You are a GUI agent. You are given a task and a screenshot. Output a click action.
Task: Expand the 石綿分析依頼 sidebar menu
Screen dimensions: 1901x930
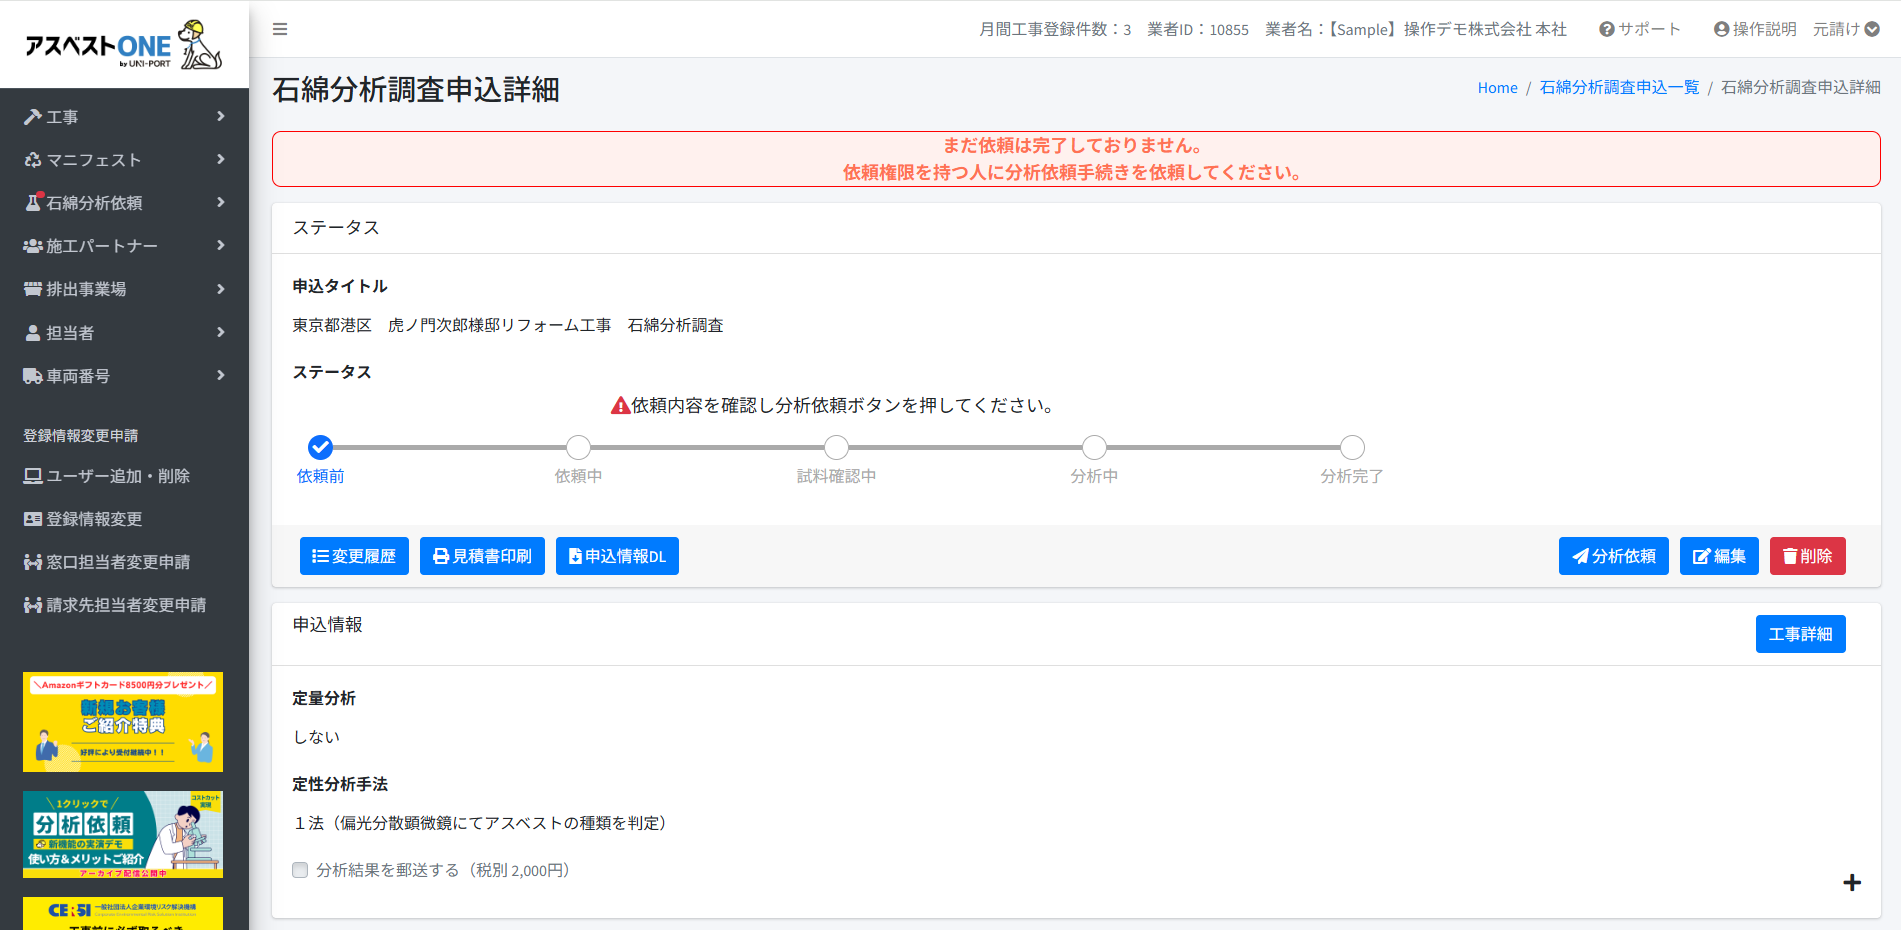(124, 203)
